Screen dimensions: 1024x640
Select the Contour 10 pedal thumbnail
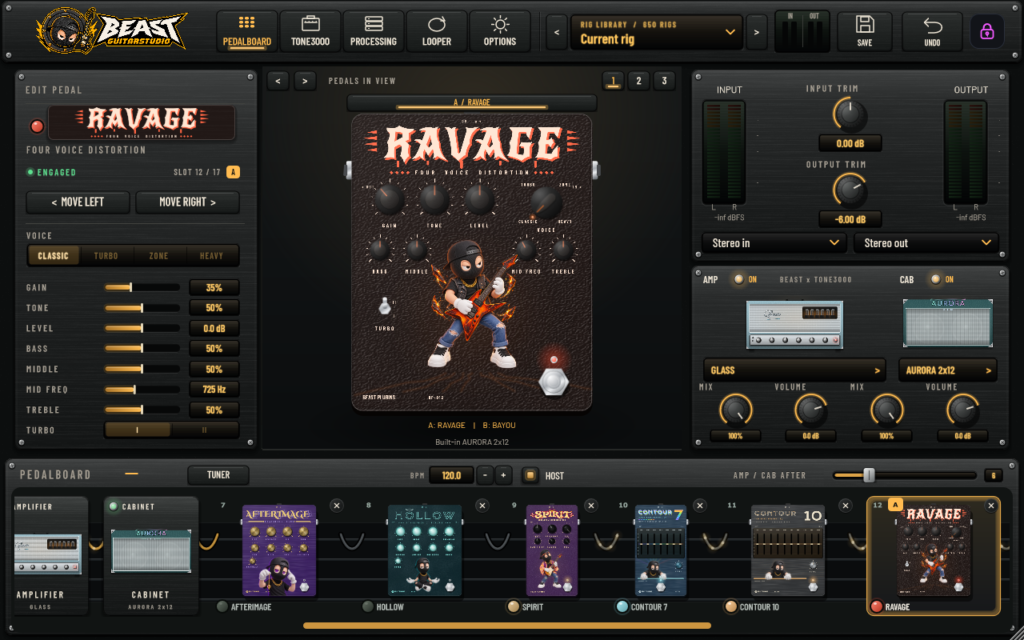[788, 551]
